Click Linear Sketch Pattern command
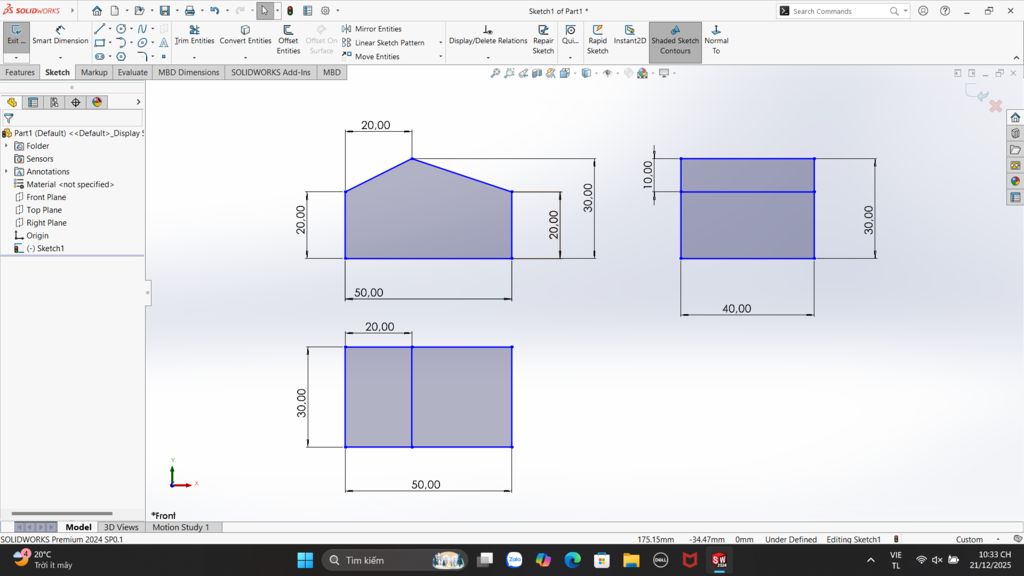Screen dimensions: 1024x576 pyautogui.click(x=383, y=42)
